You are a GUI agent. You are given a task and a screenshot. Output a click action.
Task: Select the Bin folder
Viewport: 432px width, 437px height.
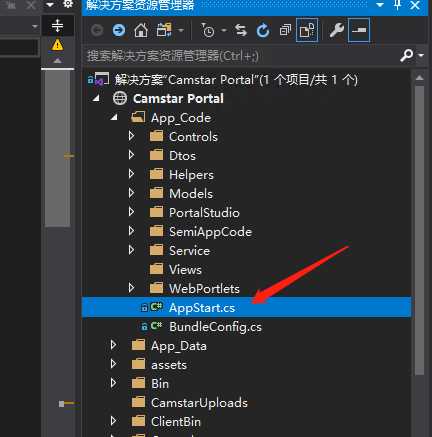pos(160,384)
